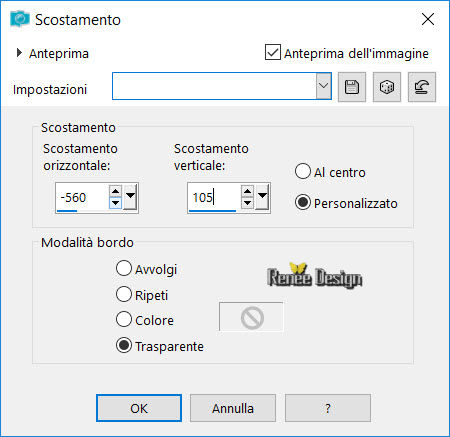Click the save preset floppy disk icon

click(352, 87)
